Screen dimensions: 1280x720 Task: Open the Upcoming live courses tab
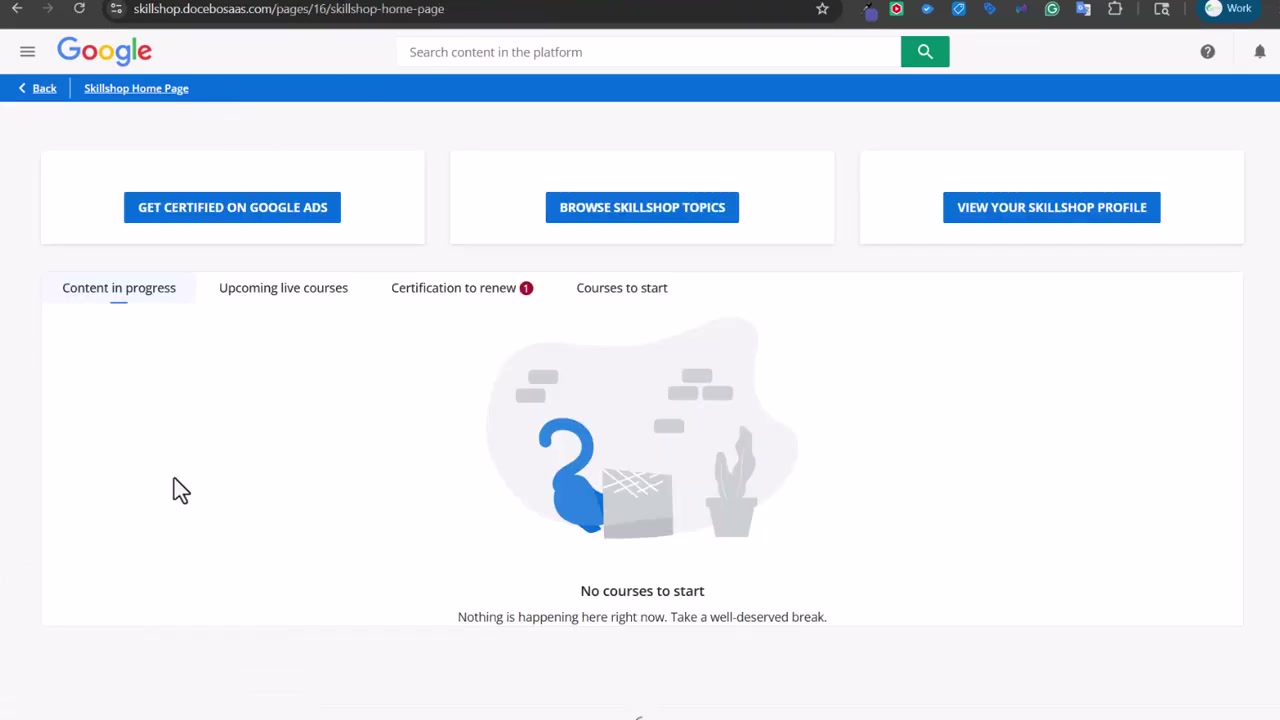coord(283,288)
